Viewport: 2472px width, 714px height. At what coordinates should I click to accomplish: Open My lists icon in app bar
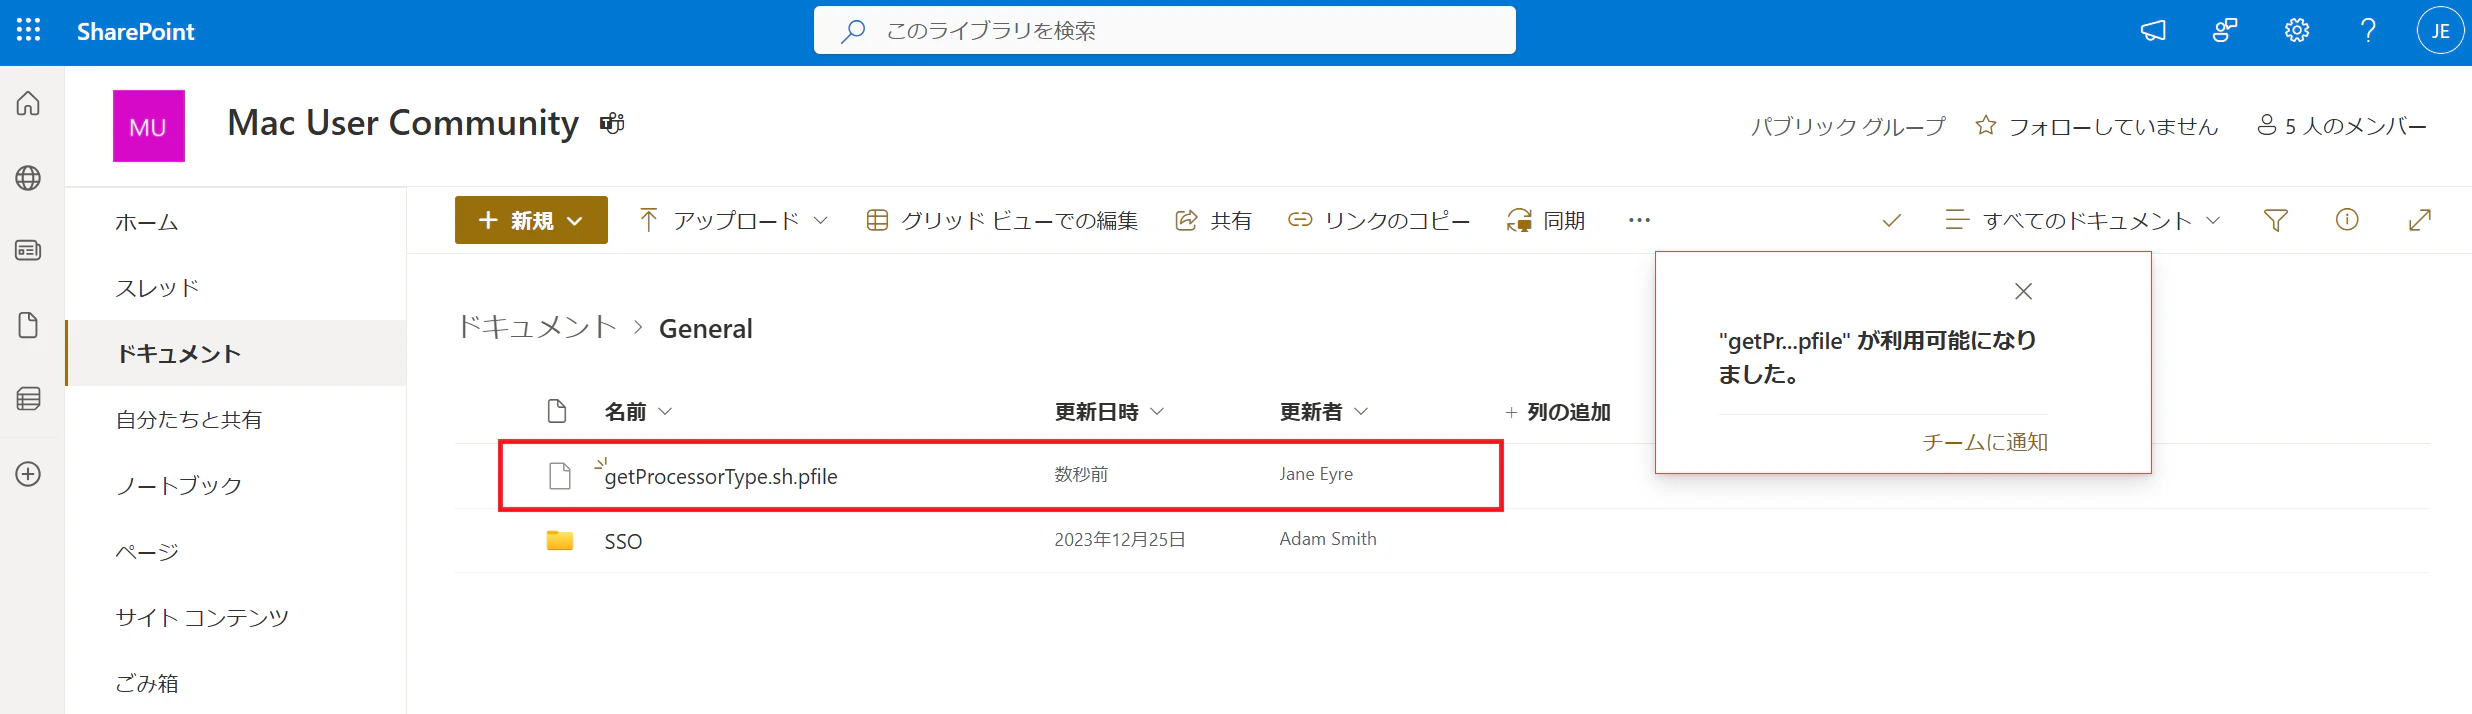tap(28, 399)
